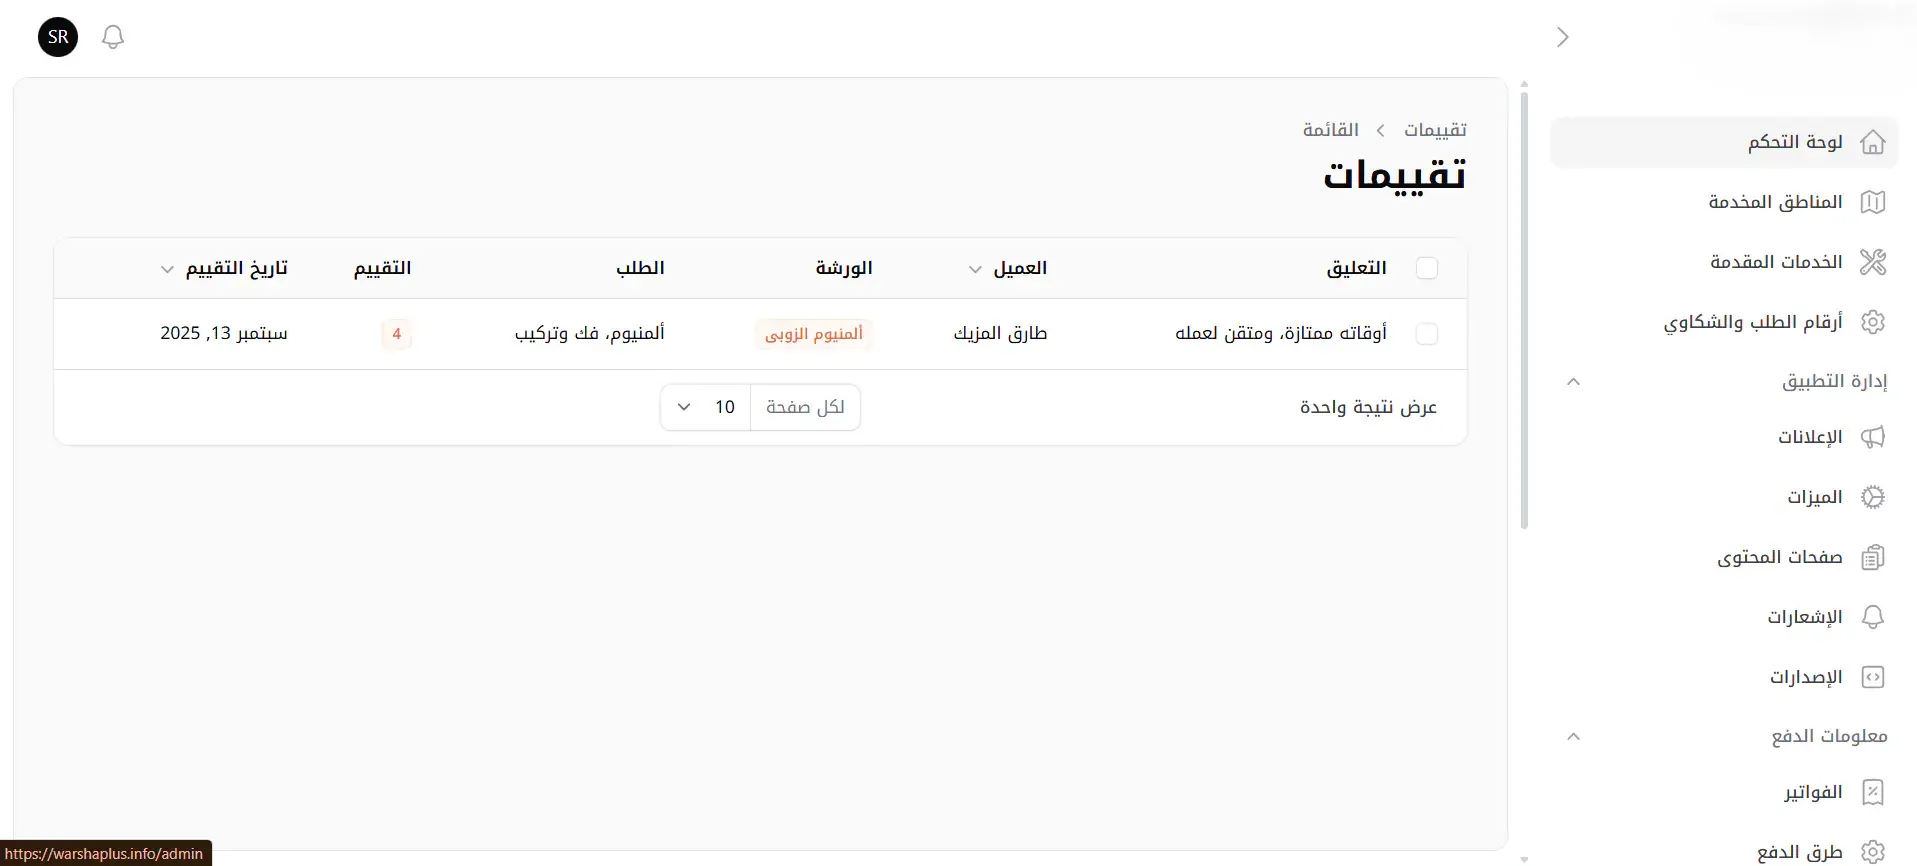Sort the table by تاريخ التقييم column
This screenshot has width=1917, height=866.
coord(224,268)
